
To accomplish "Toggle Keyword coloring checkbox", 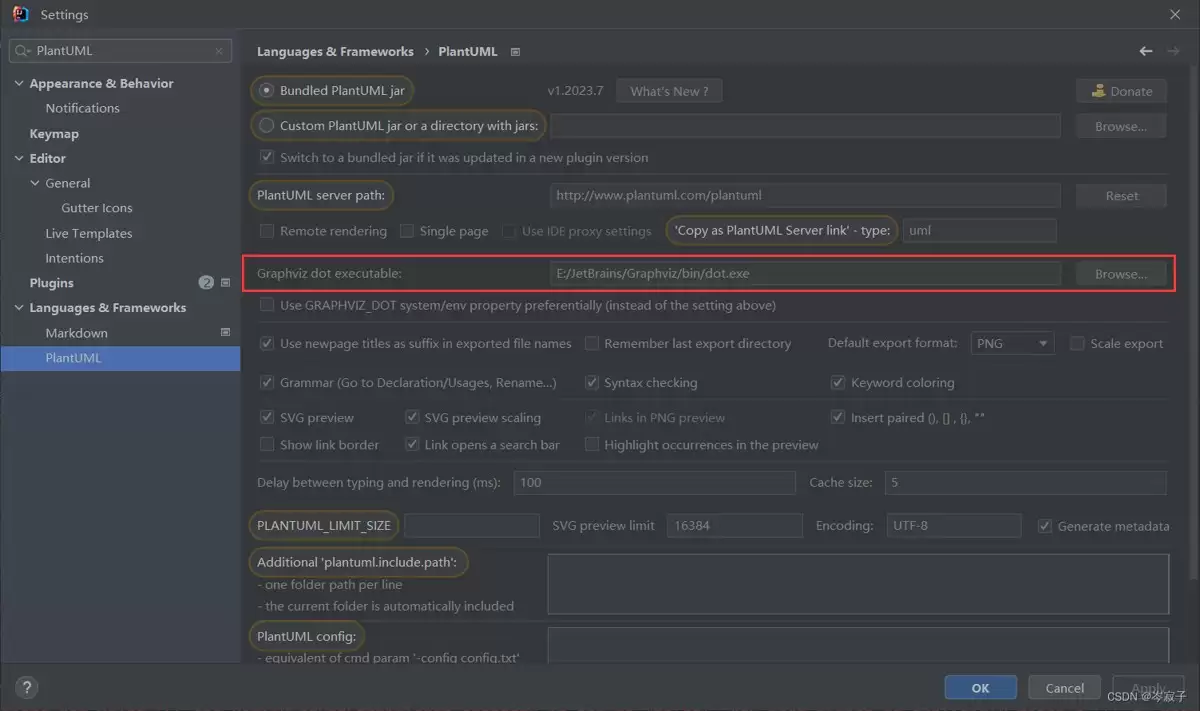I will point(838,382).
